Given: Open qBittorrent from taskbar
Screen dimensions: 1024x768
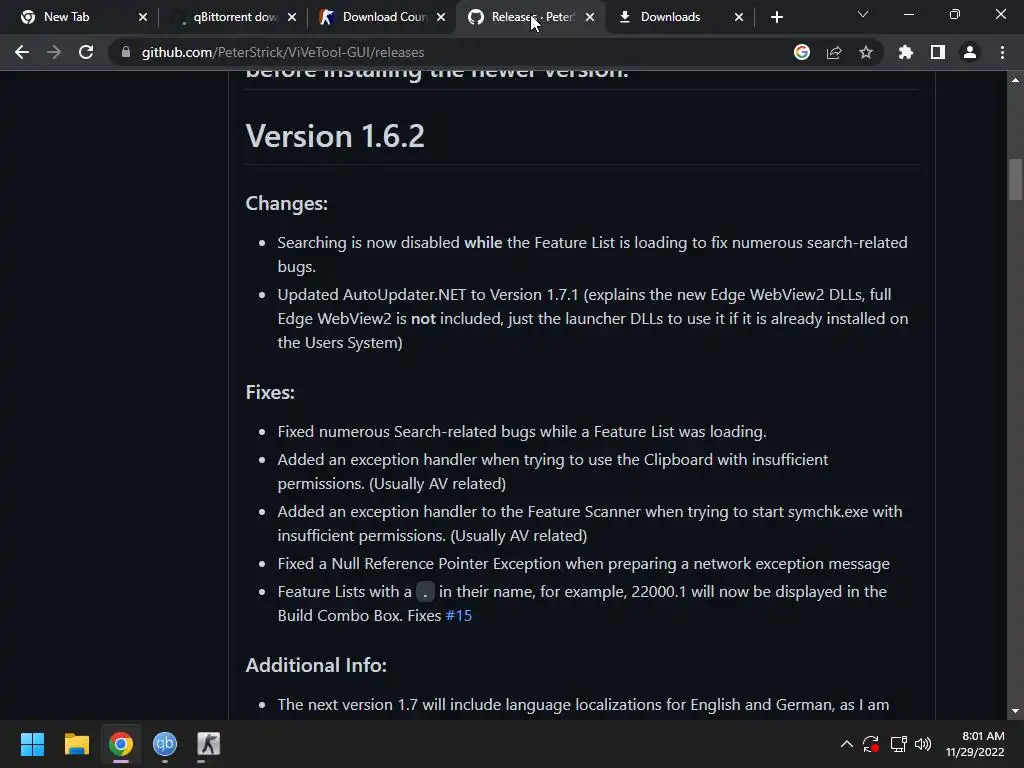Looking at the screenshot, I should point(165,744).
